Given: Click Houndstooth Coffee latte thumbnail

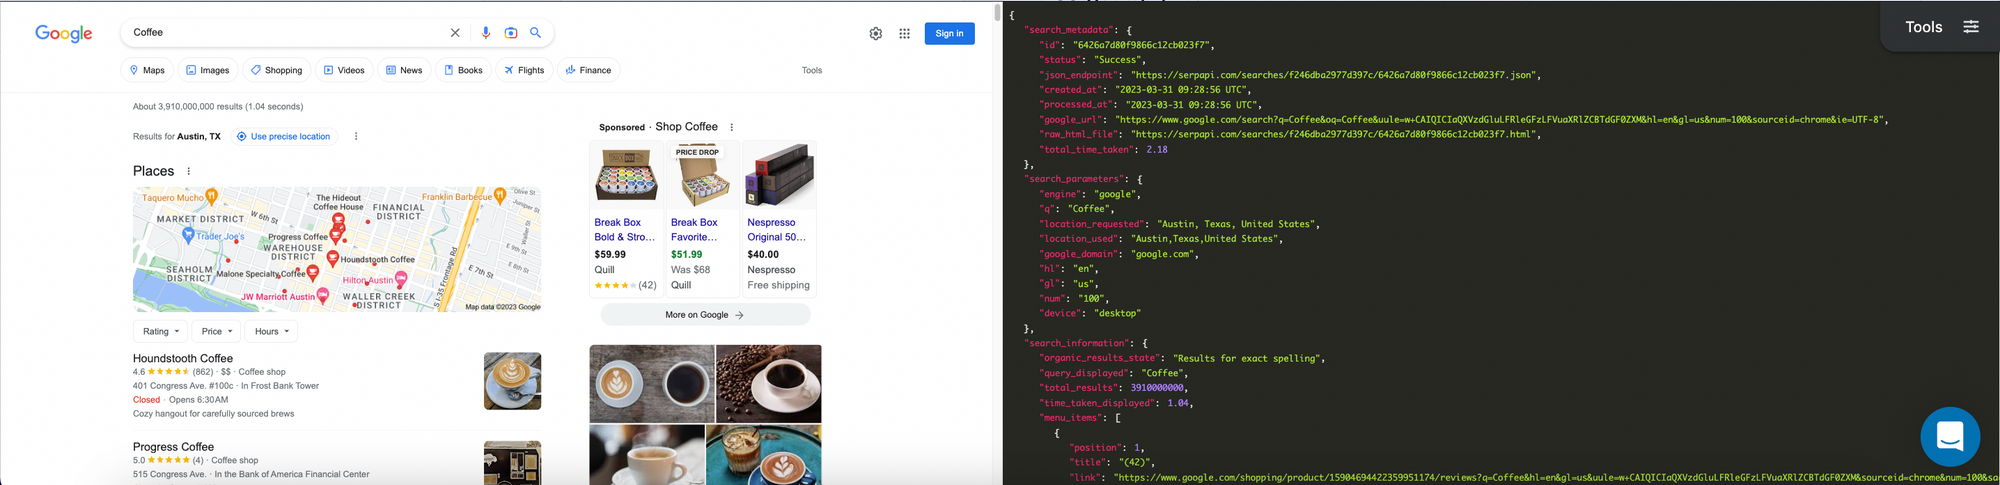Looking at the screenshot, I should point(512,381).
